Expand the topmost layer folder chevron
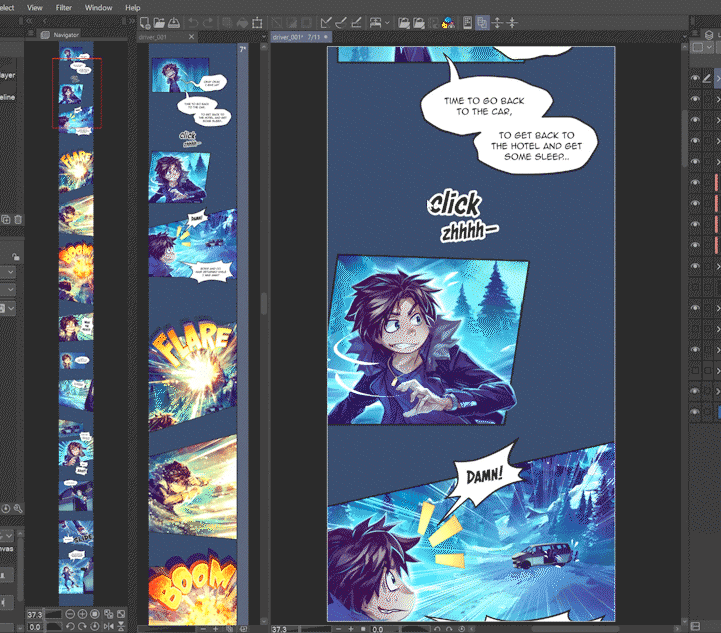This screenshot has height=633, width=721. coord(718,78)
